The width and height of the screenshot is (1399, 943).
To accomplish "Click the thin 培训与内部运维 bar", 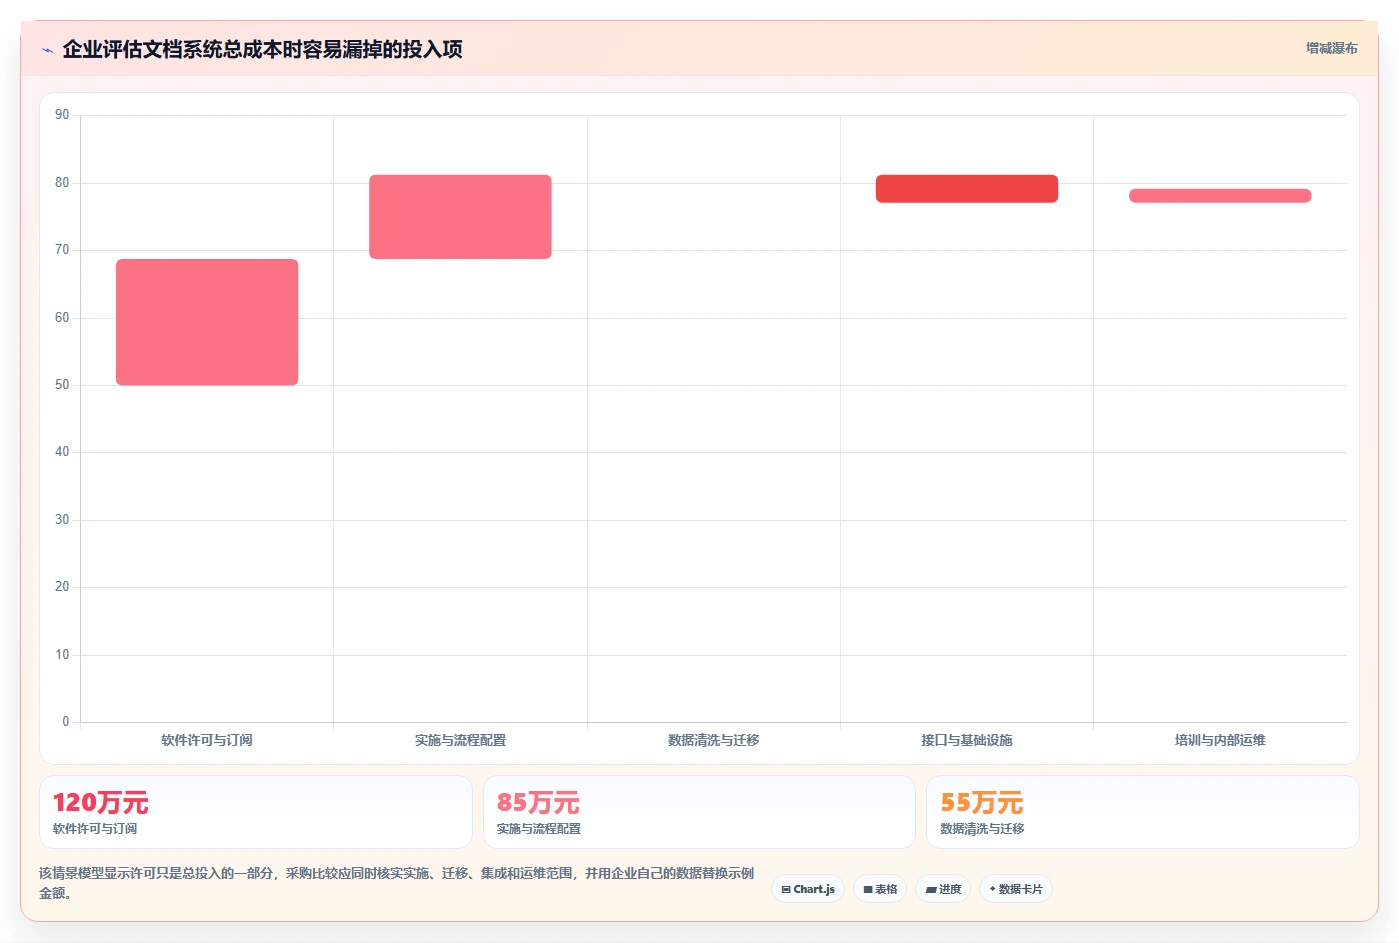I will coord(1220,196).
